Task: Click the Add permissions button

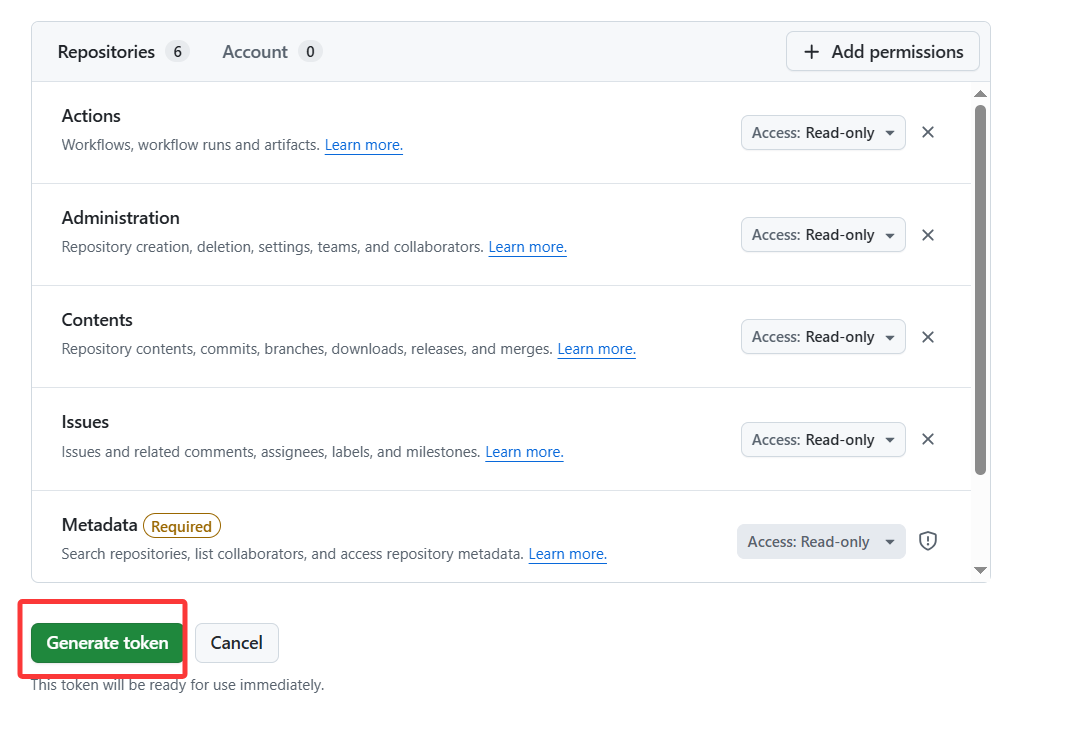Action: pyautogui.click(x=882, y=52)
